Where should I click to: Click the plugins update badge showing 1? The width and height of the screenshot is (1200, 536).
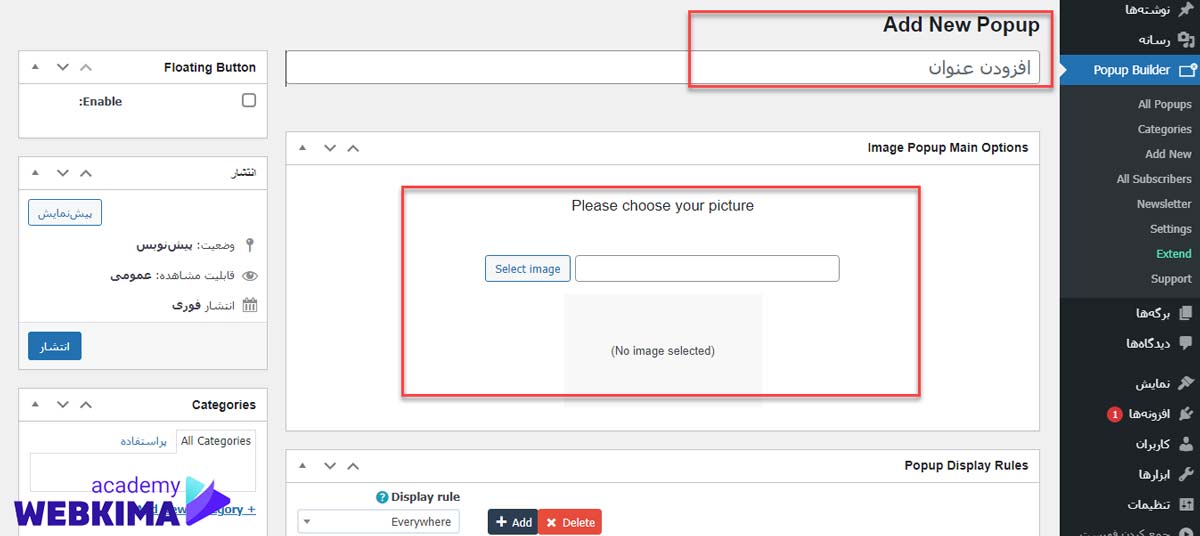1115,414
